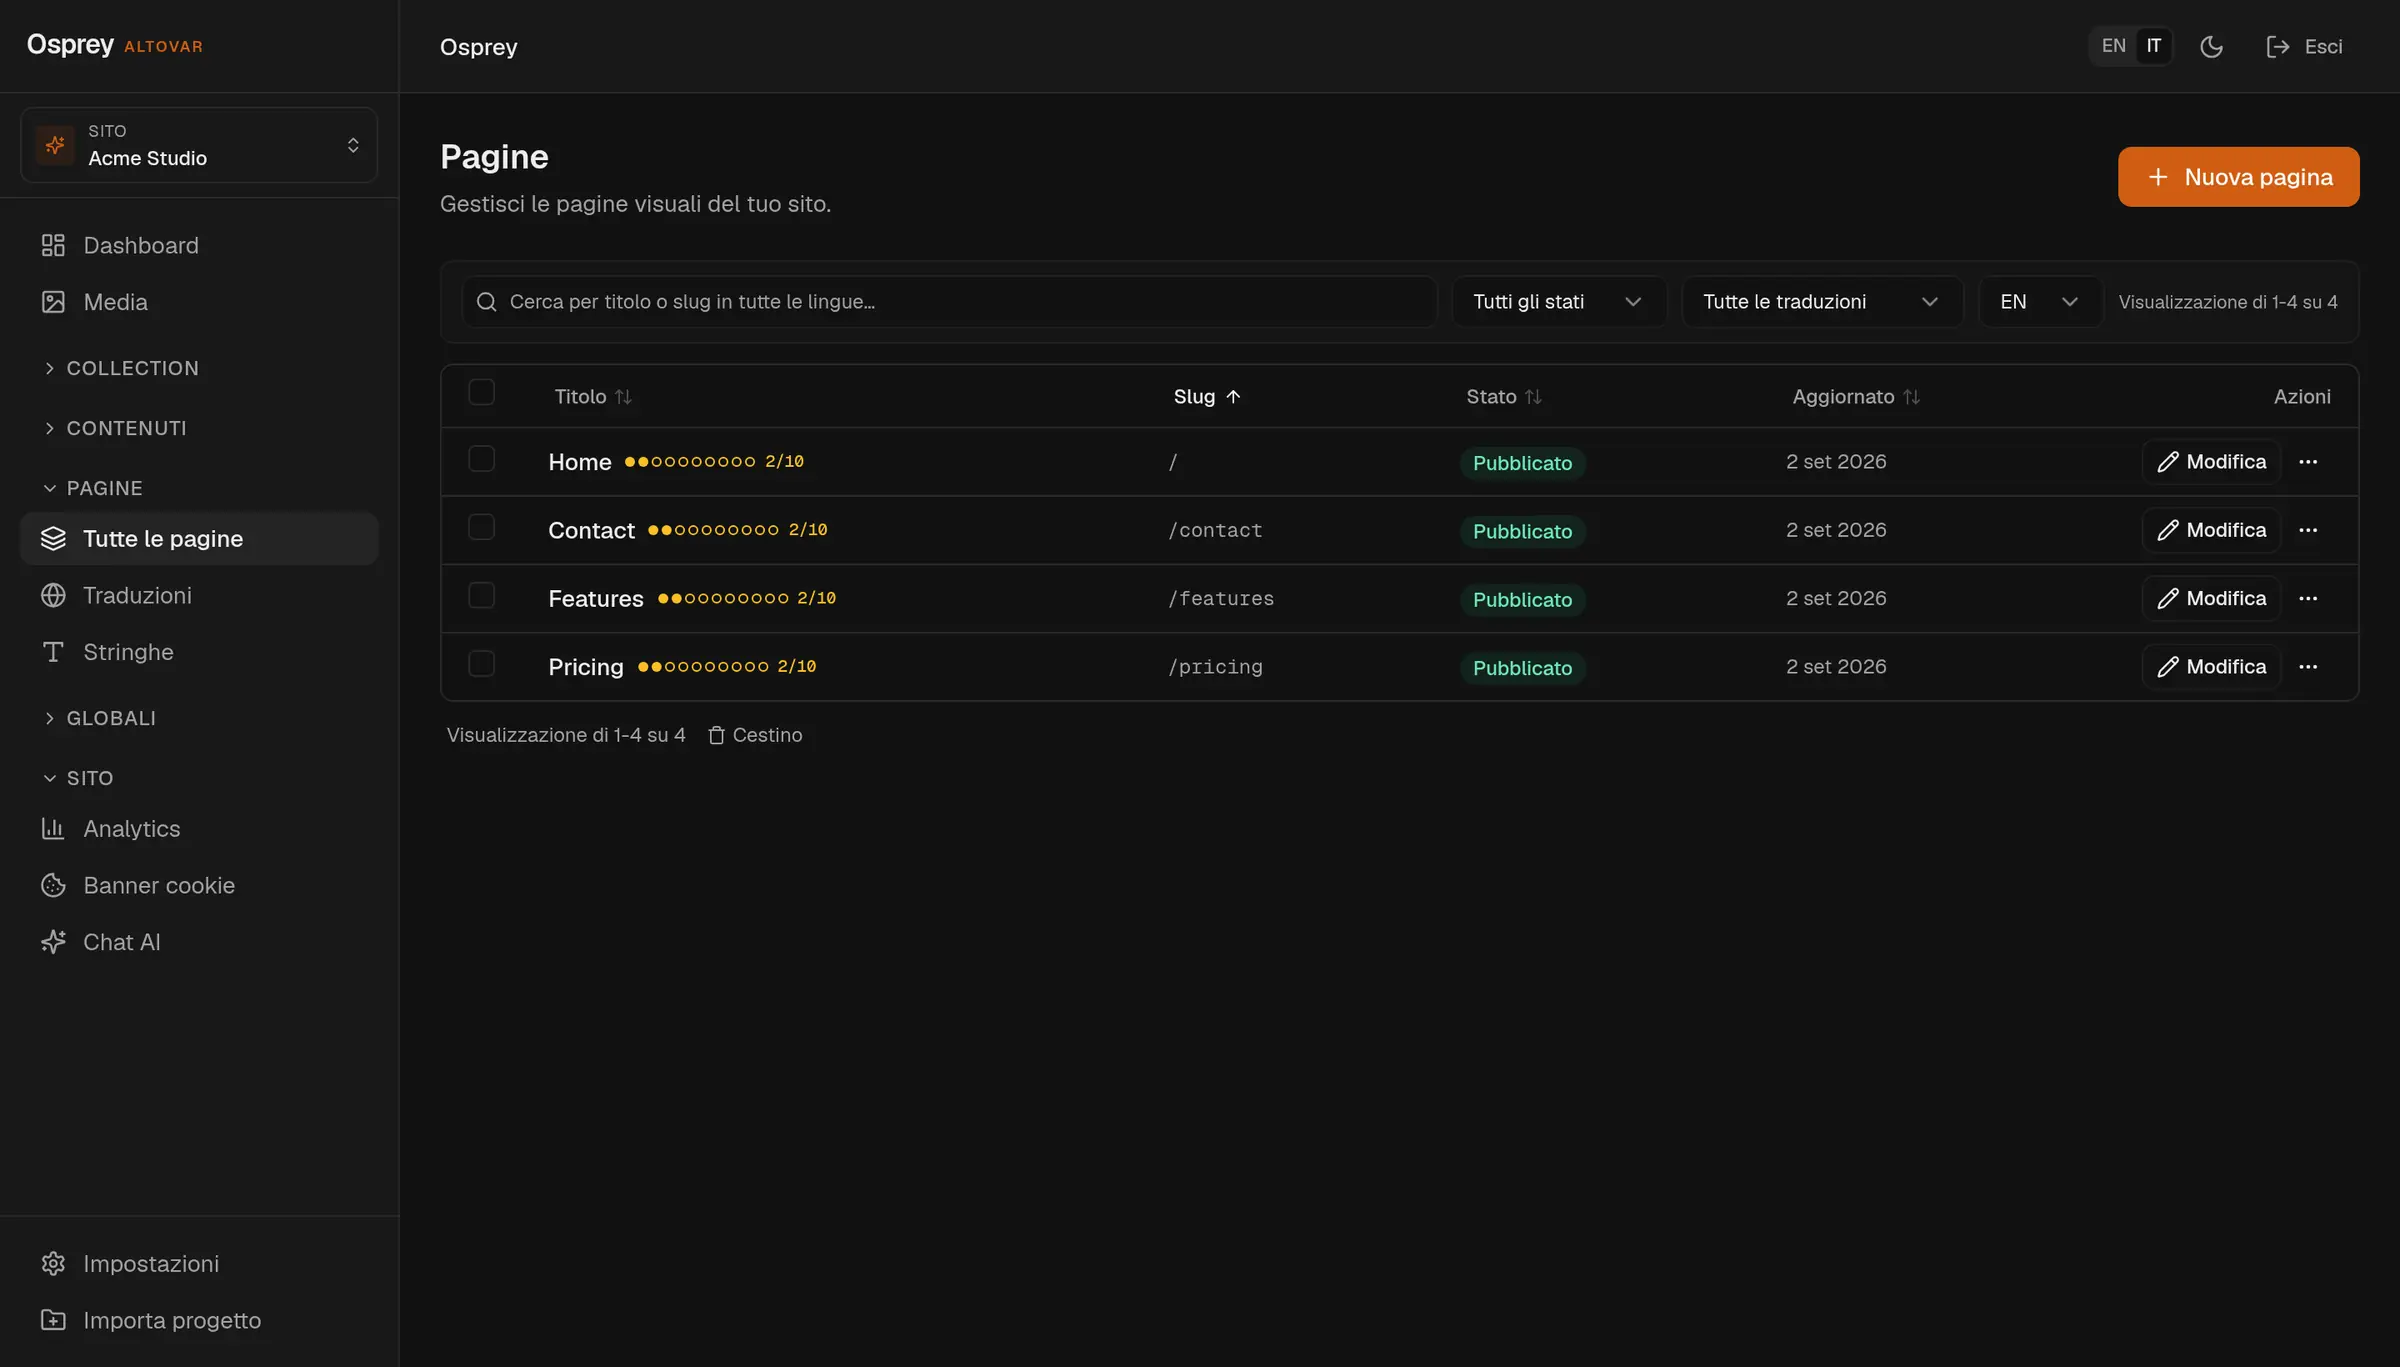Collapse the PAGINE section

pos(92,488)
